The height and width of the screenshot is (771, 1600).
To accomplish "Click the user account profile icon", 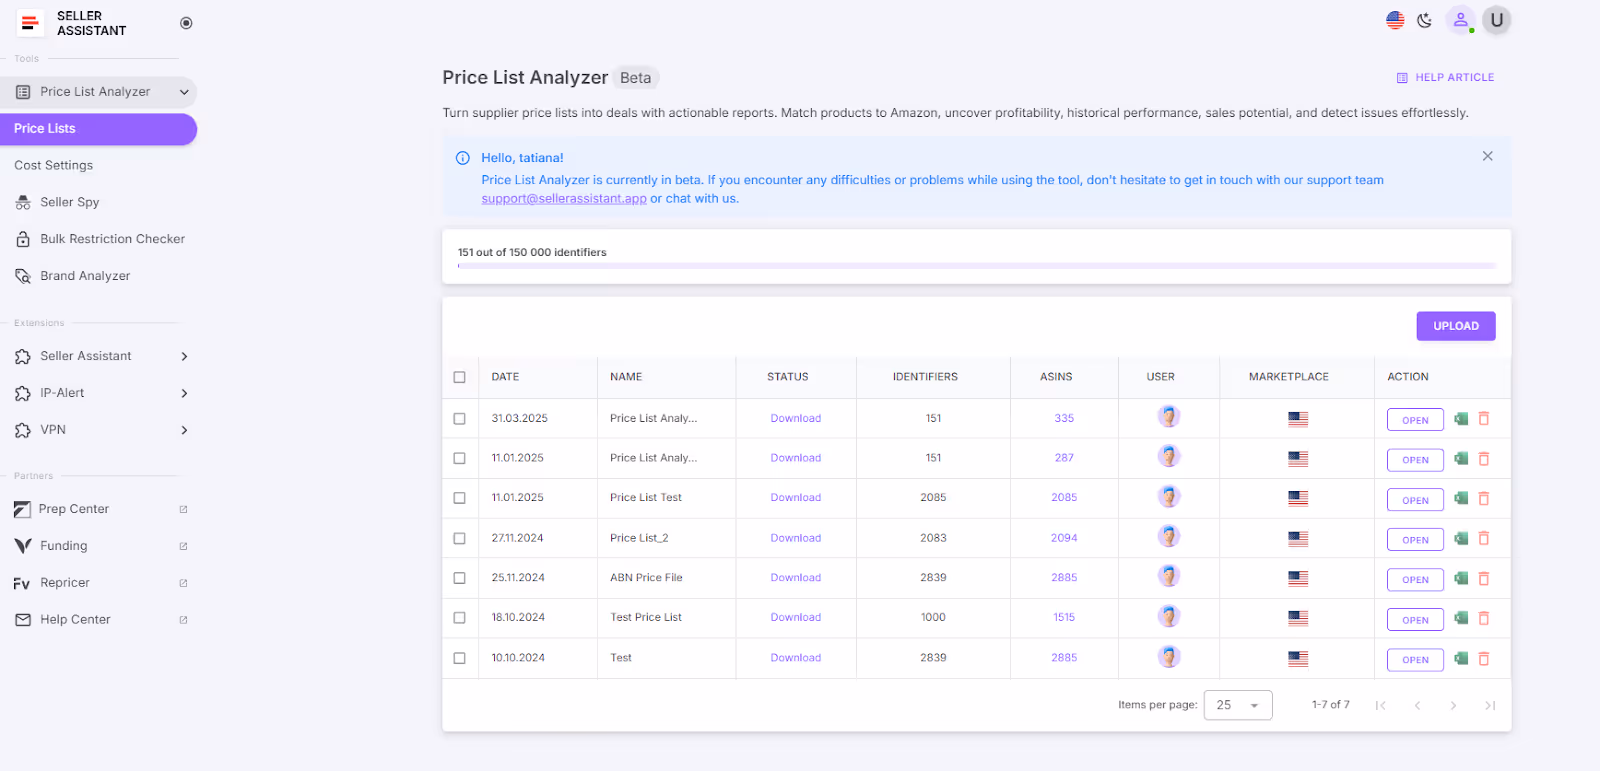I will [x=1460, y=21].
